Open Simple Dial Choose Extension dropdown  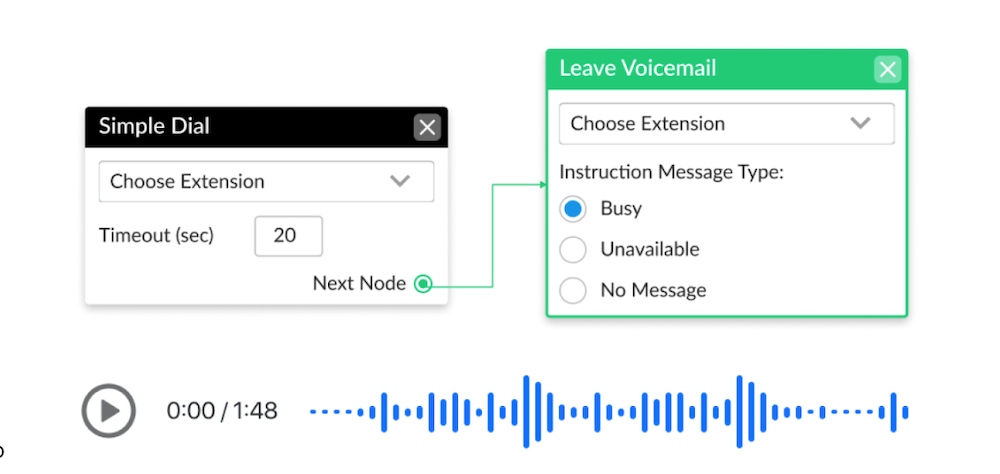(x=266, y=181)
